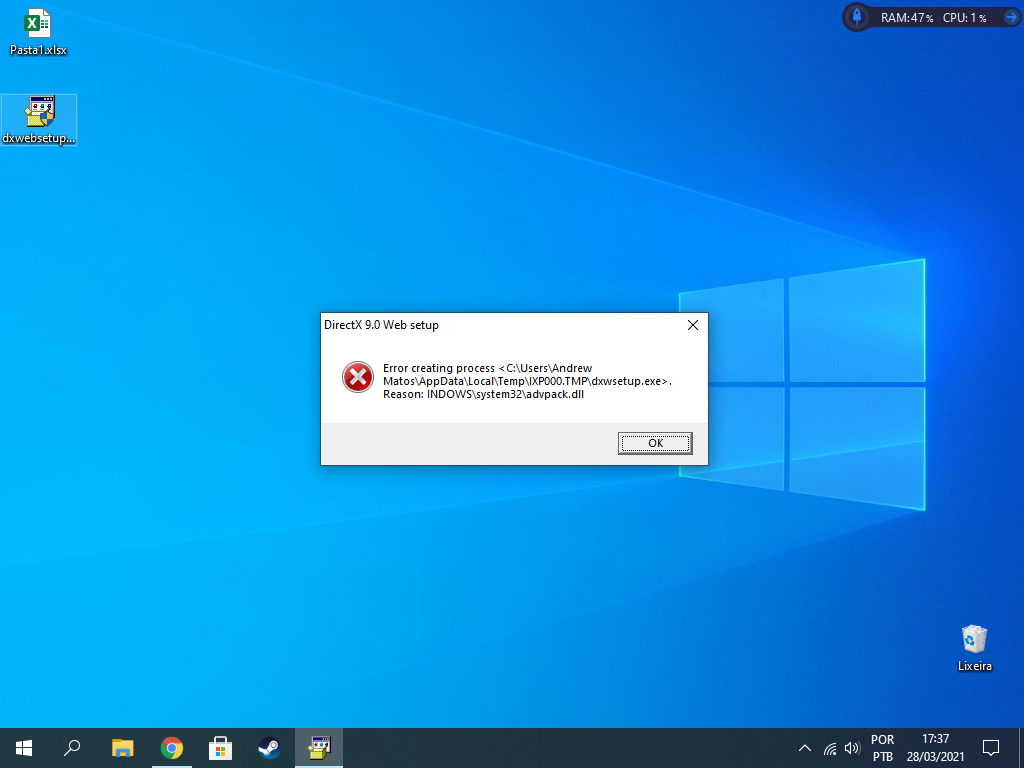The width and height of the screenshot is (1024, 768).
Task: Switch to the DirectX setup taskbar item
Action: [x=319, y=748]
